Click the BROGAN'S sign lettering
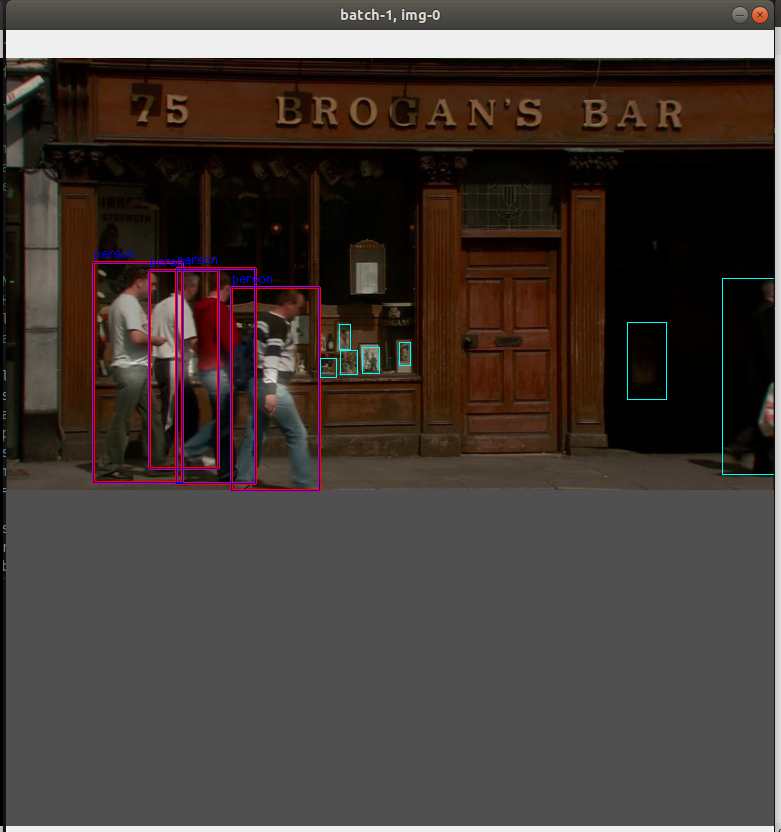This screenshot has width=781, height=832. coord(409,112)
